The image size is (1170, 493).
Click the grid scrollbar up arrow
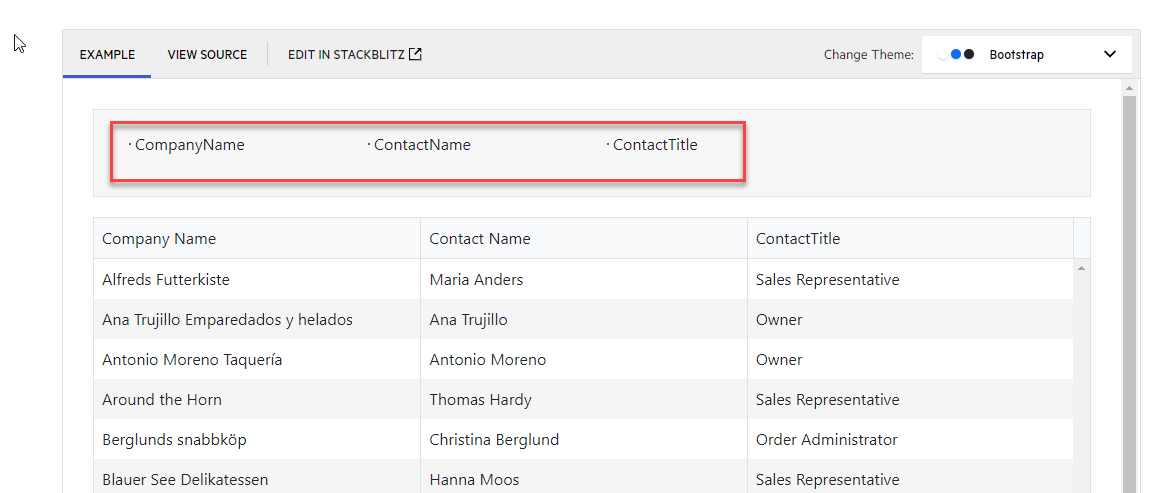(x=1081, y=268)
